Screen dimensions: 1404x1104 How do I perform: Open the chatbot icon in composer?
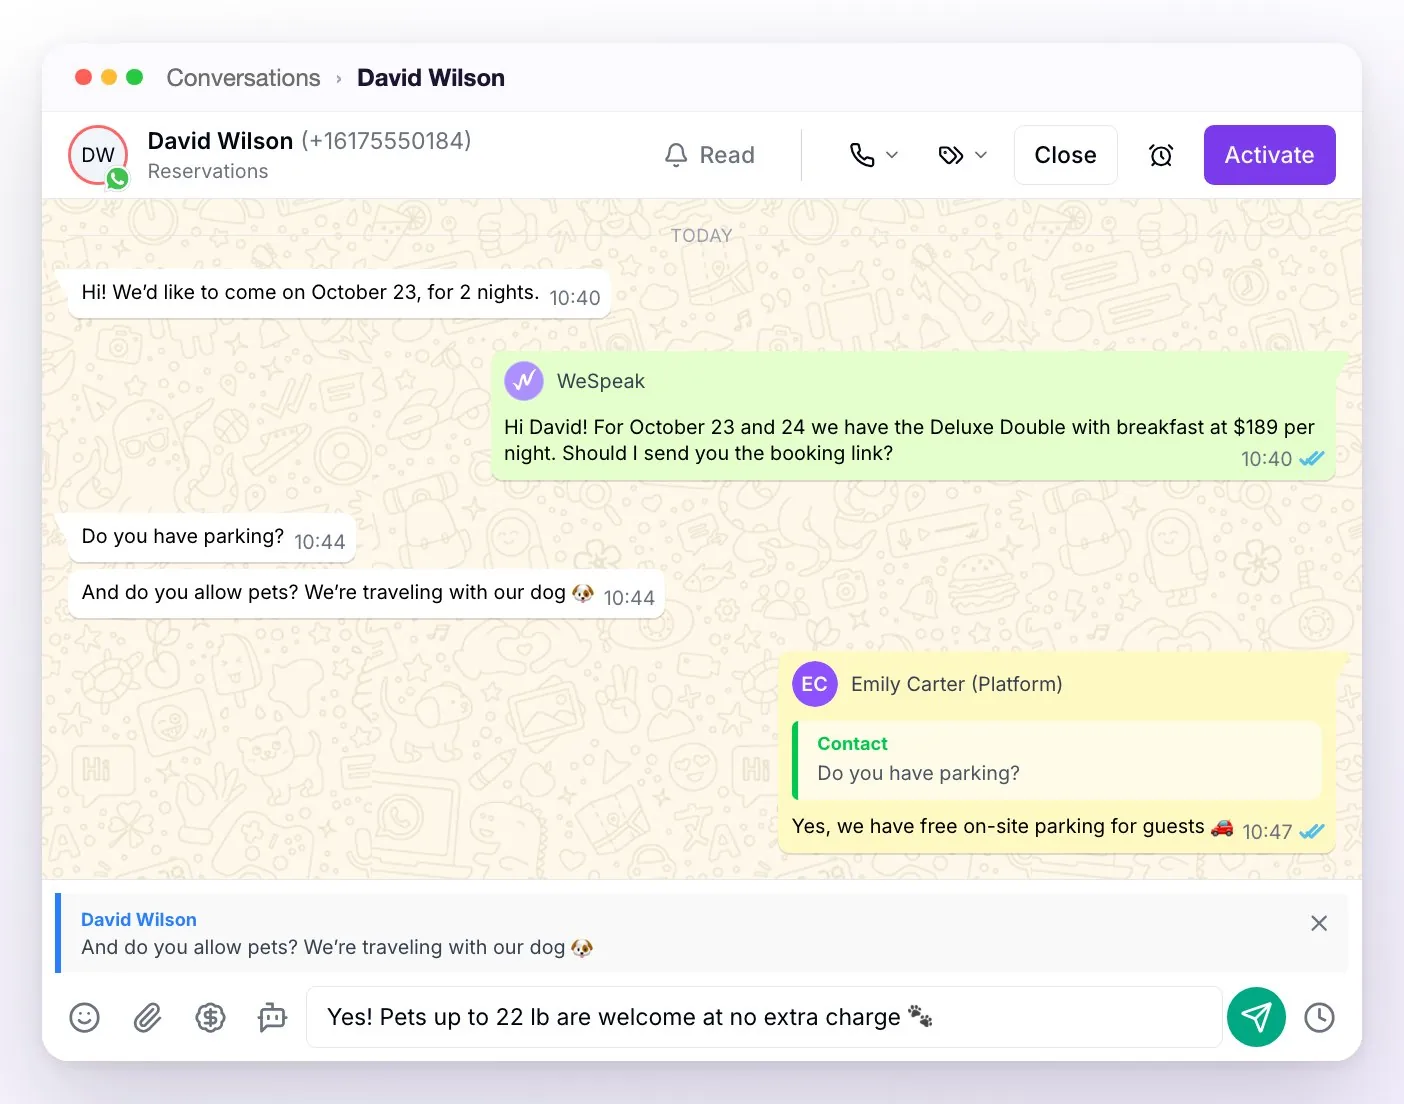tap(272, 1018)
